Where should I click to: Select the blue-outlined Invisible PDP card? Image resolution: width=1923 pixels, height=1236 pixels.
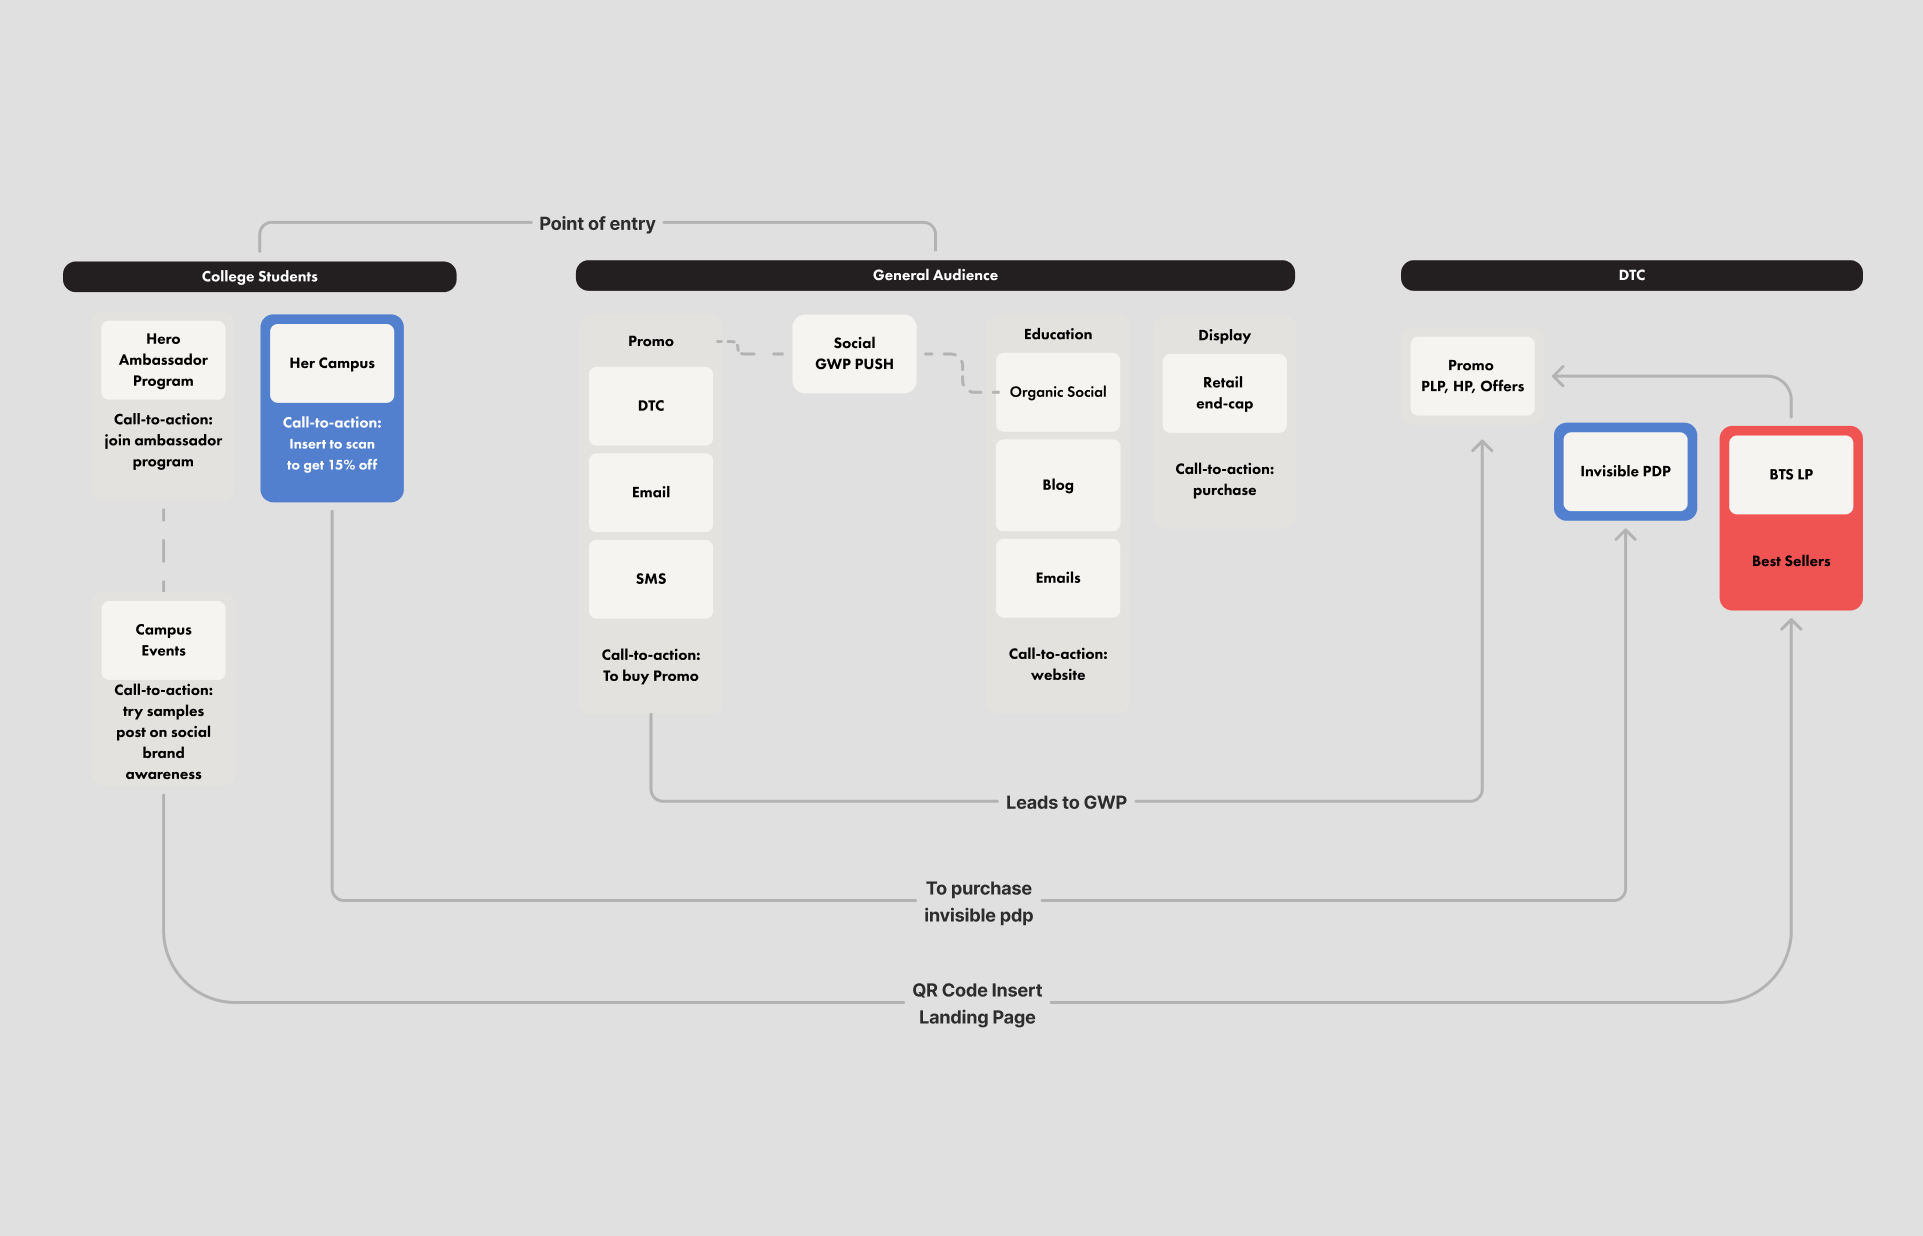(x=1625, y=471)
